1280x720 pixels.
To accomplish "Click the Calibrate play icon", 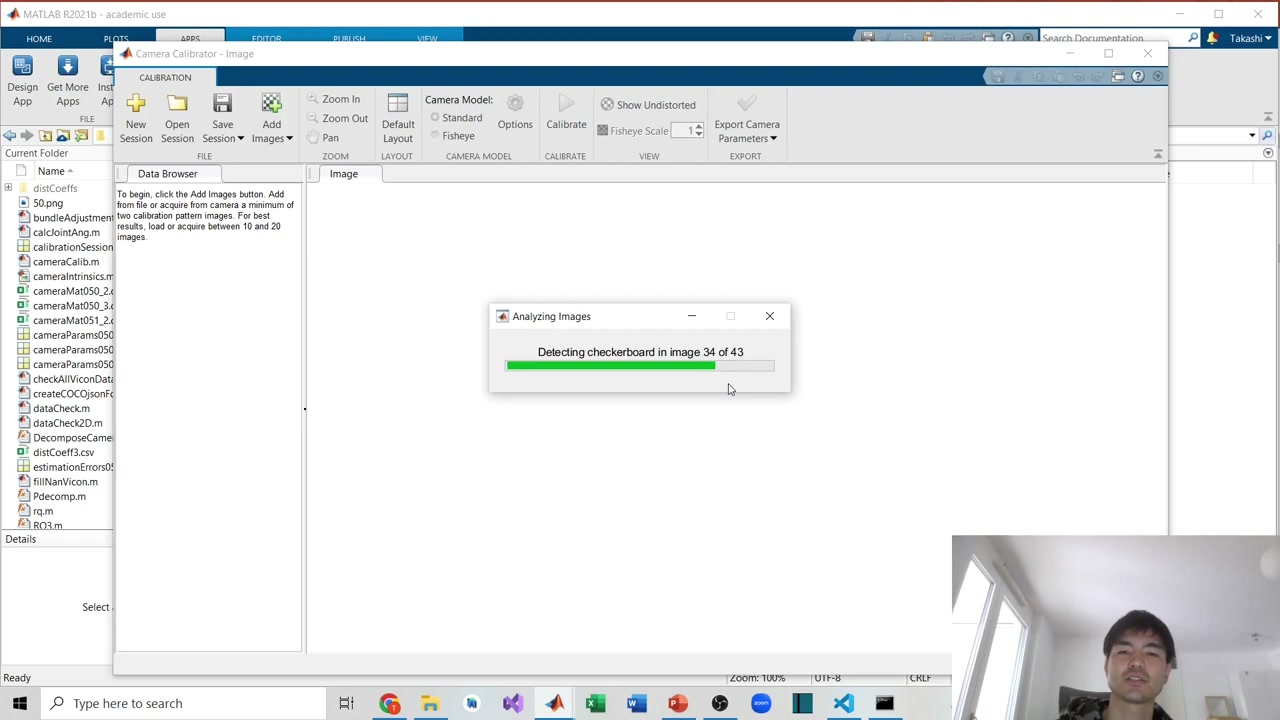I will coord(566,103).
